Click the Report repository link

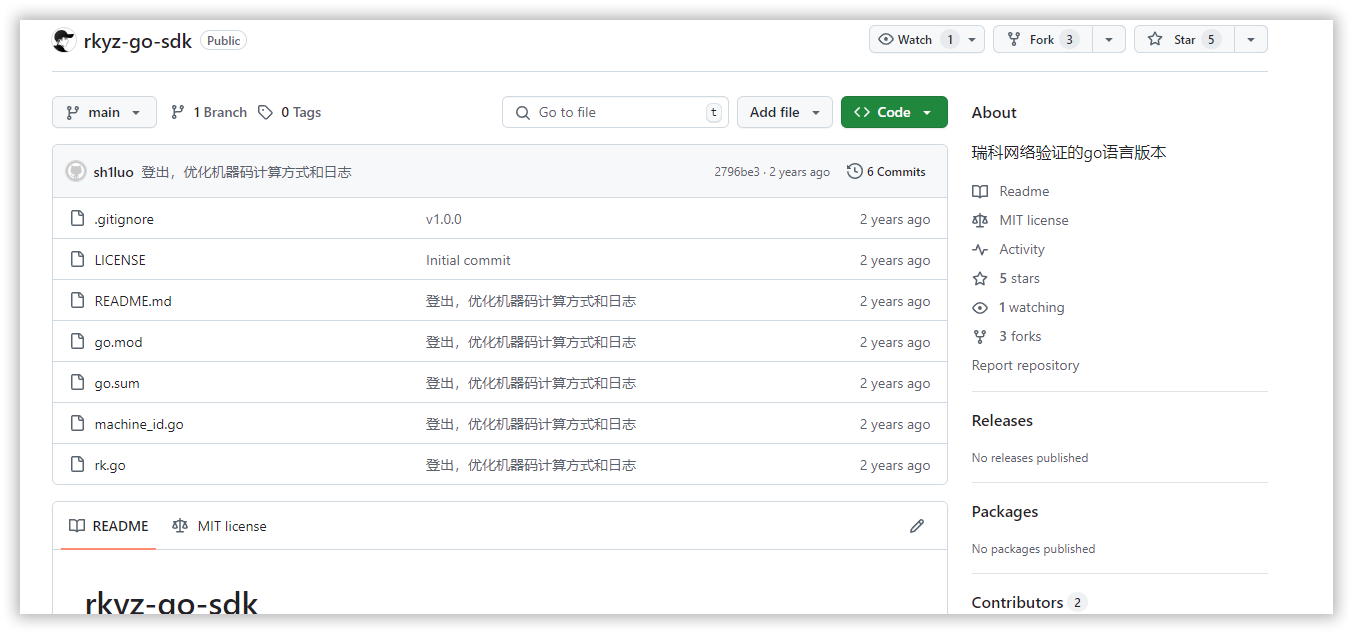point(1025,365)
